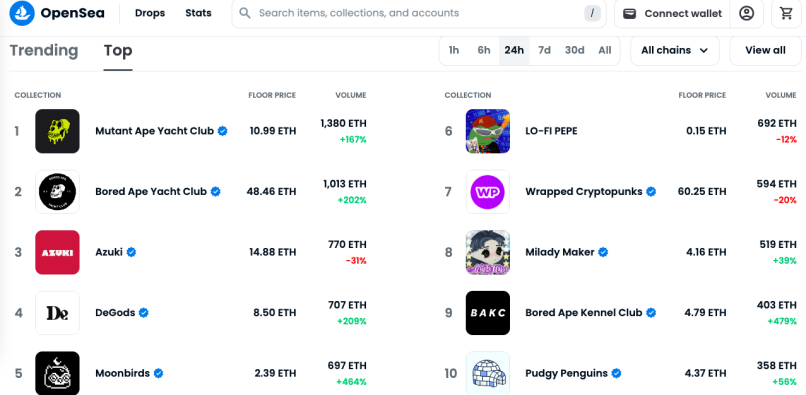Click the OpenSea logo icon
This screenshot has width=806, height=395.
22,13
